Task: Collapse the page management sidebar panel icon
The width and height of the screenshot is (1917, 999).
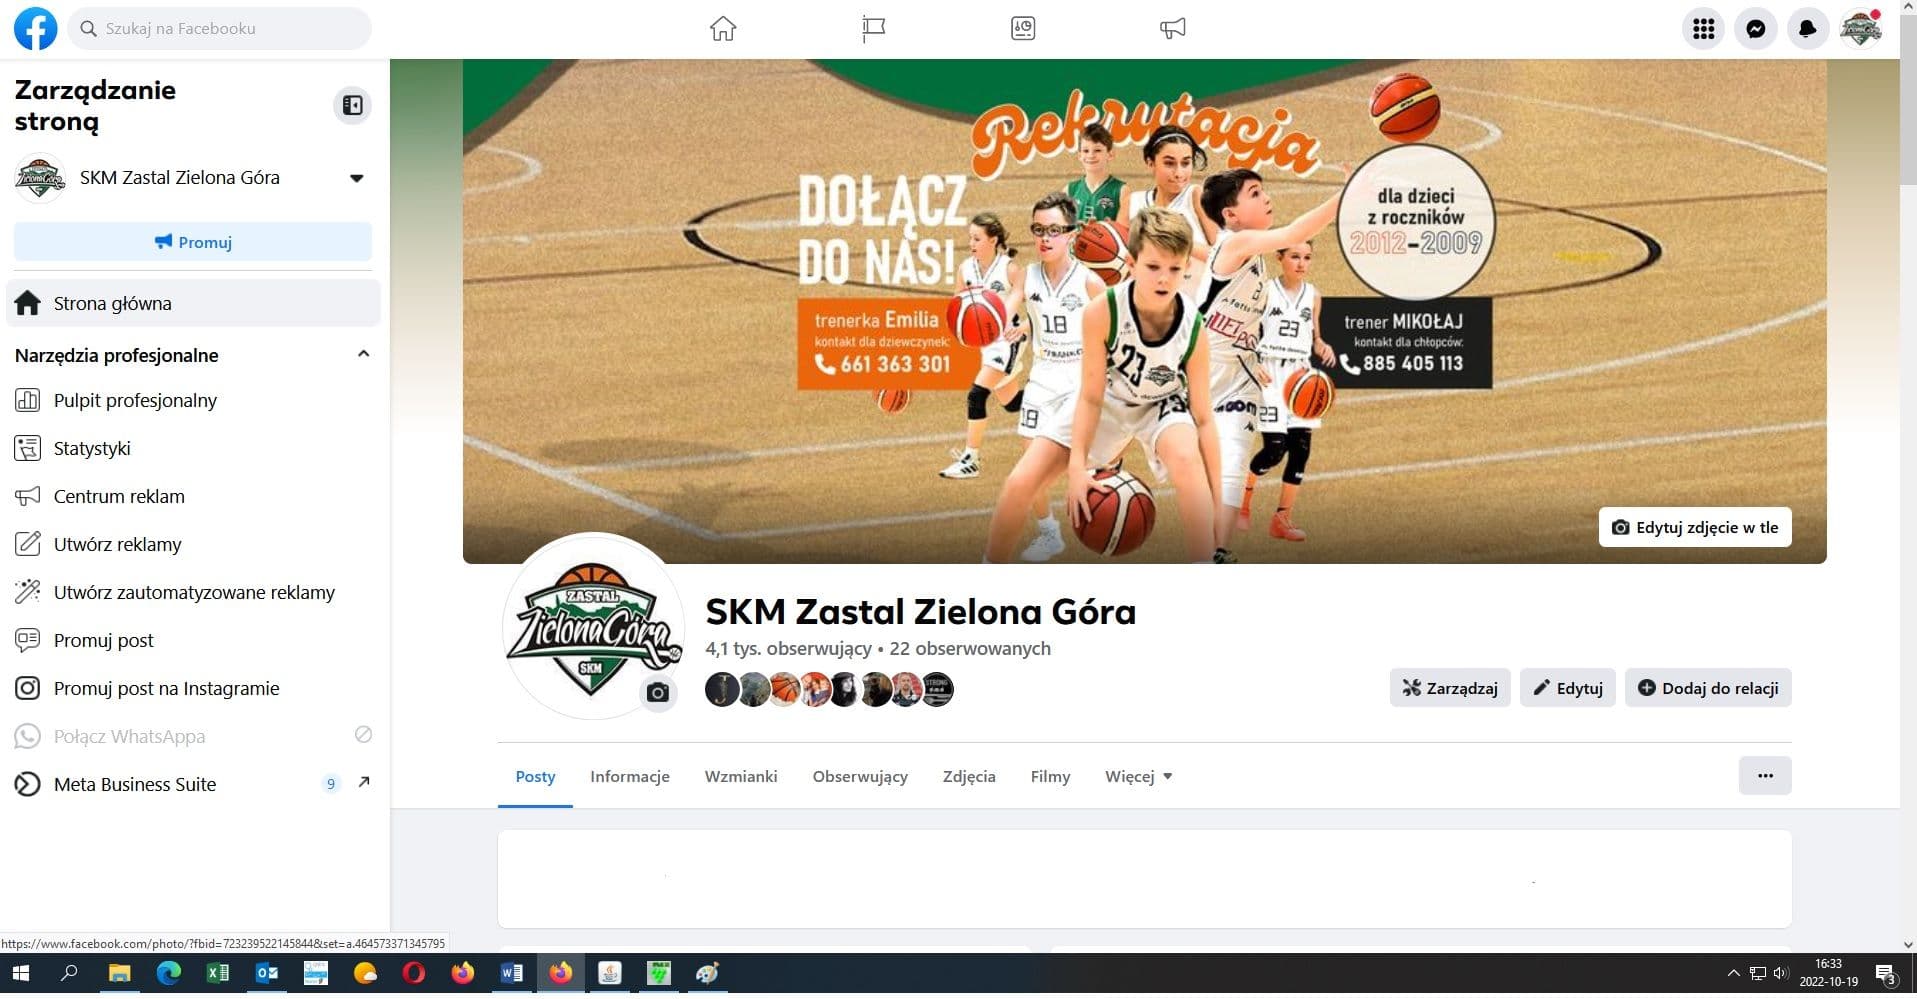Action: [x=352, y=105]
